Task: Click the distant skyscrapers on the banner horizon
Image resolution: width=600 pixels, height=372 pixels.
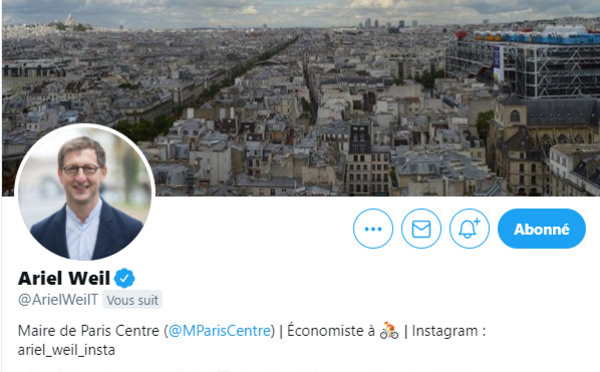Action: pos(385,24)
